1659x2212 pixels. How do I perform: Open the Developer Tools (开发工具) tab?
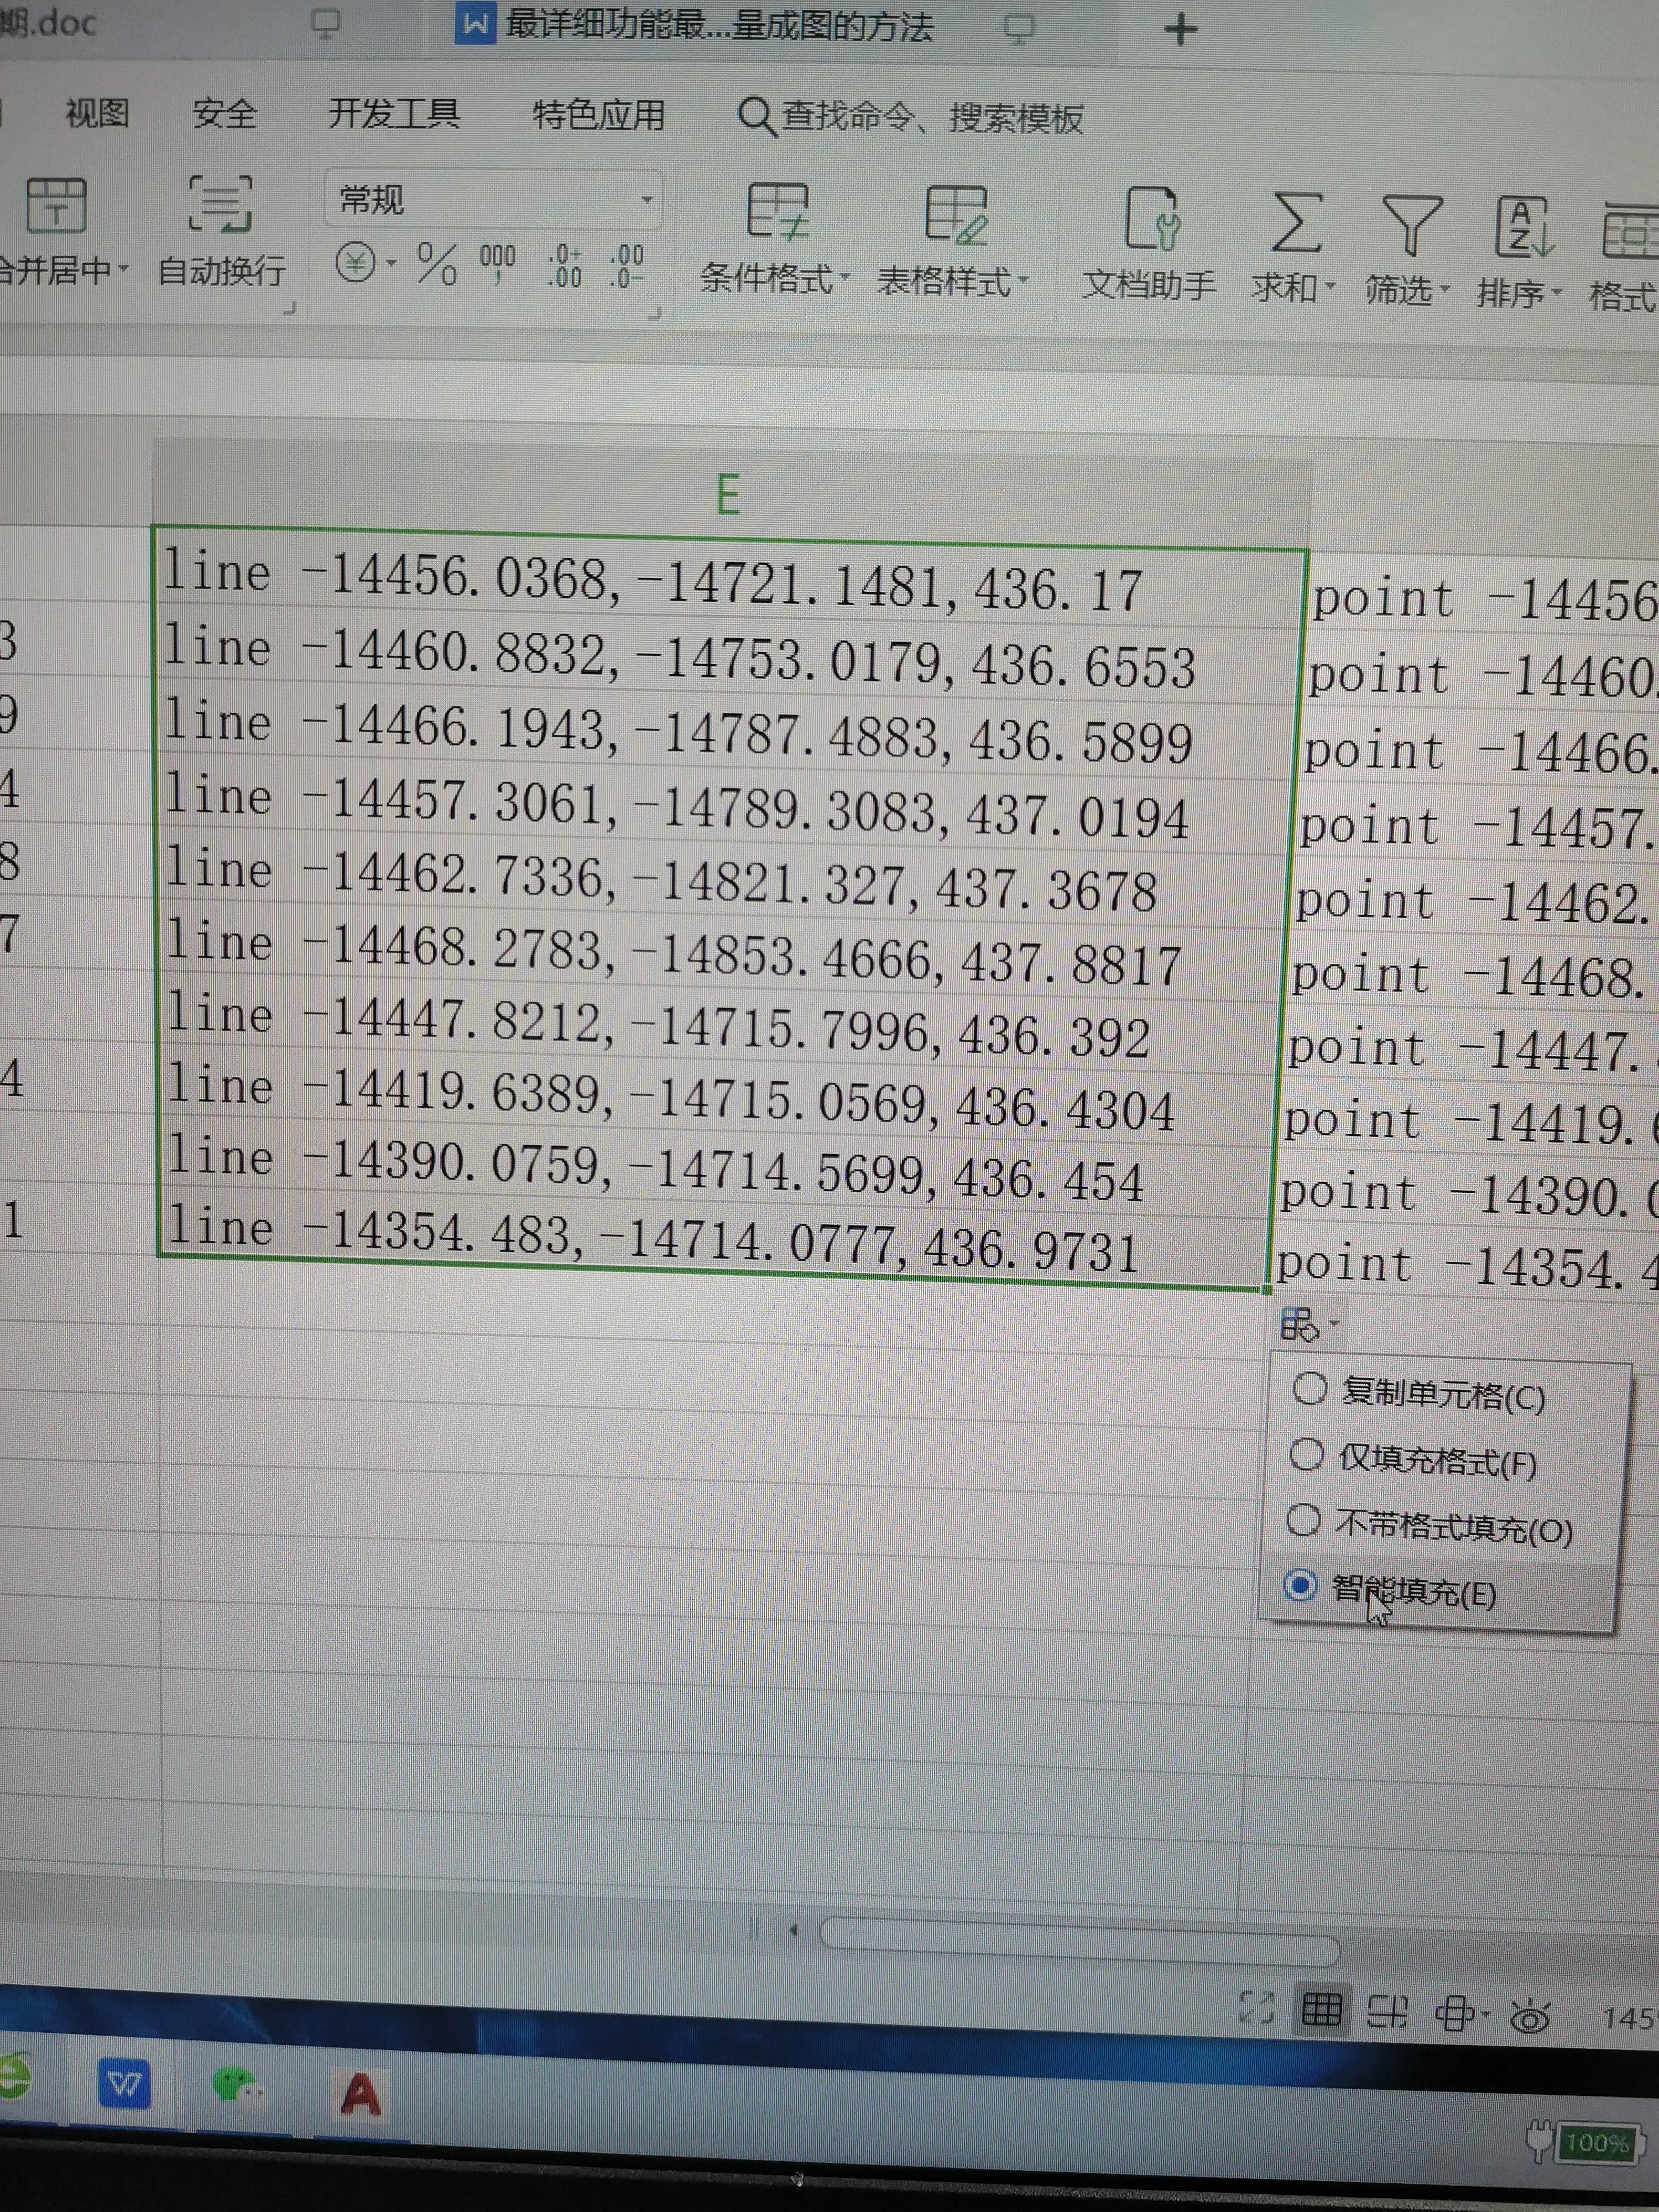click(394, 114)
